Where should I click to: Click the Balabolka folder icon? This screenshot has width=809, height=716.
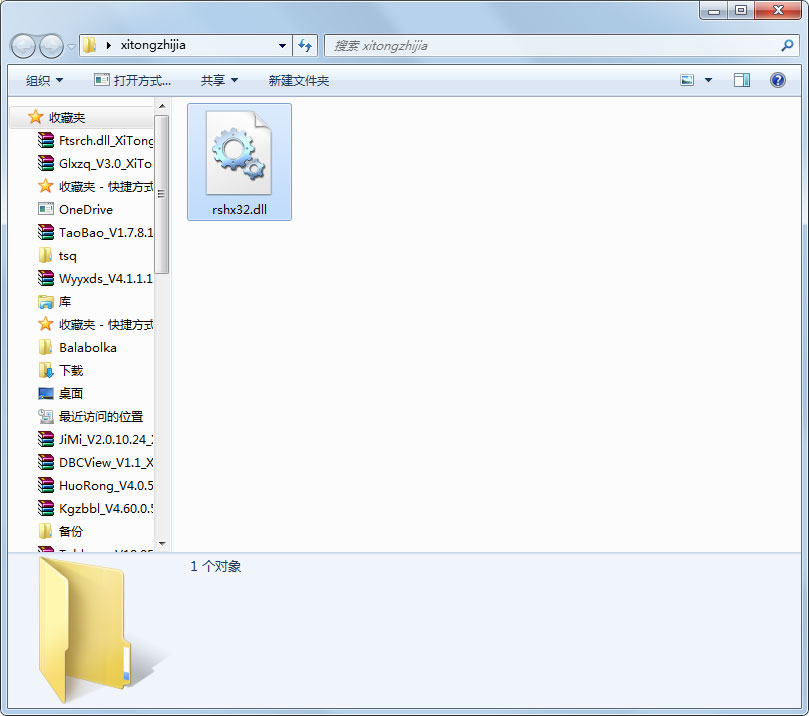pos(46,347)
